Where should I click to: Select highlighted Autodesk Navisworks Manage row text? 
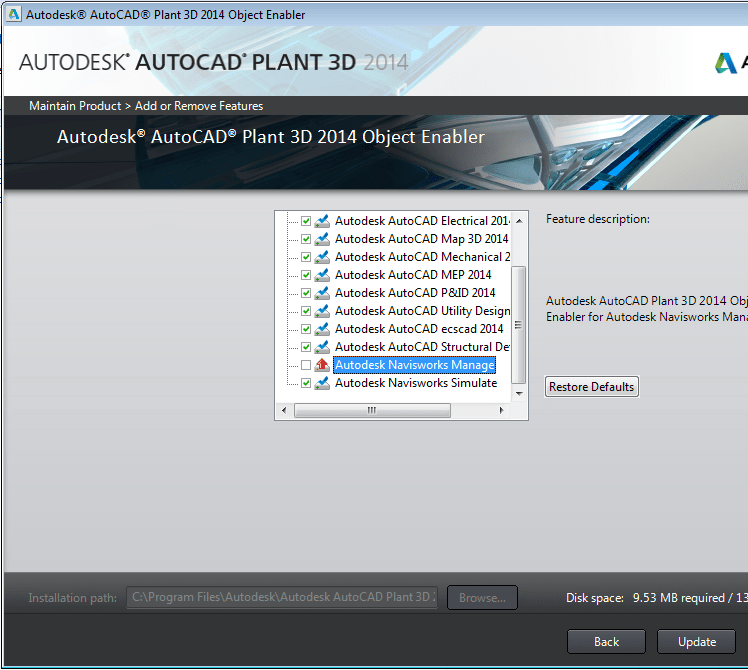[x=415, y=365]
